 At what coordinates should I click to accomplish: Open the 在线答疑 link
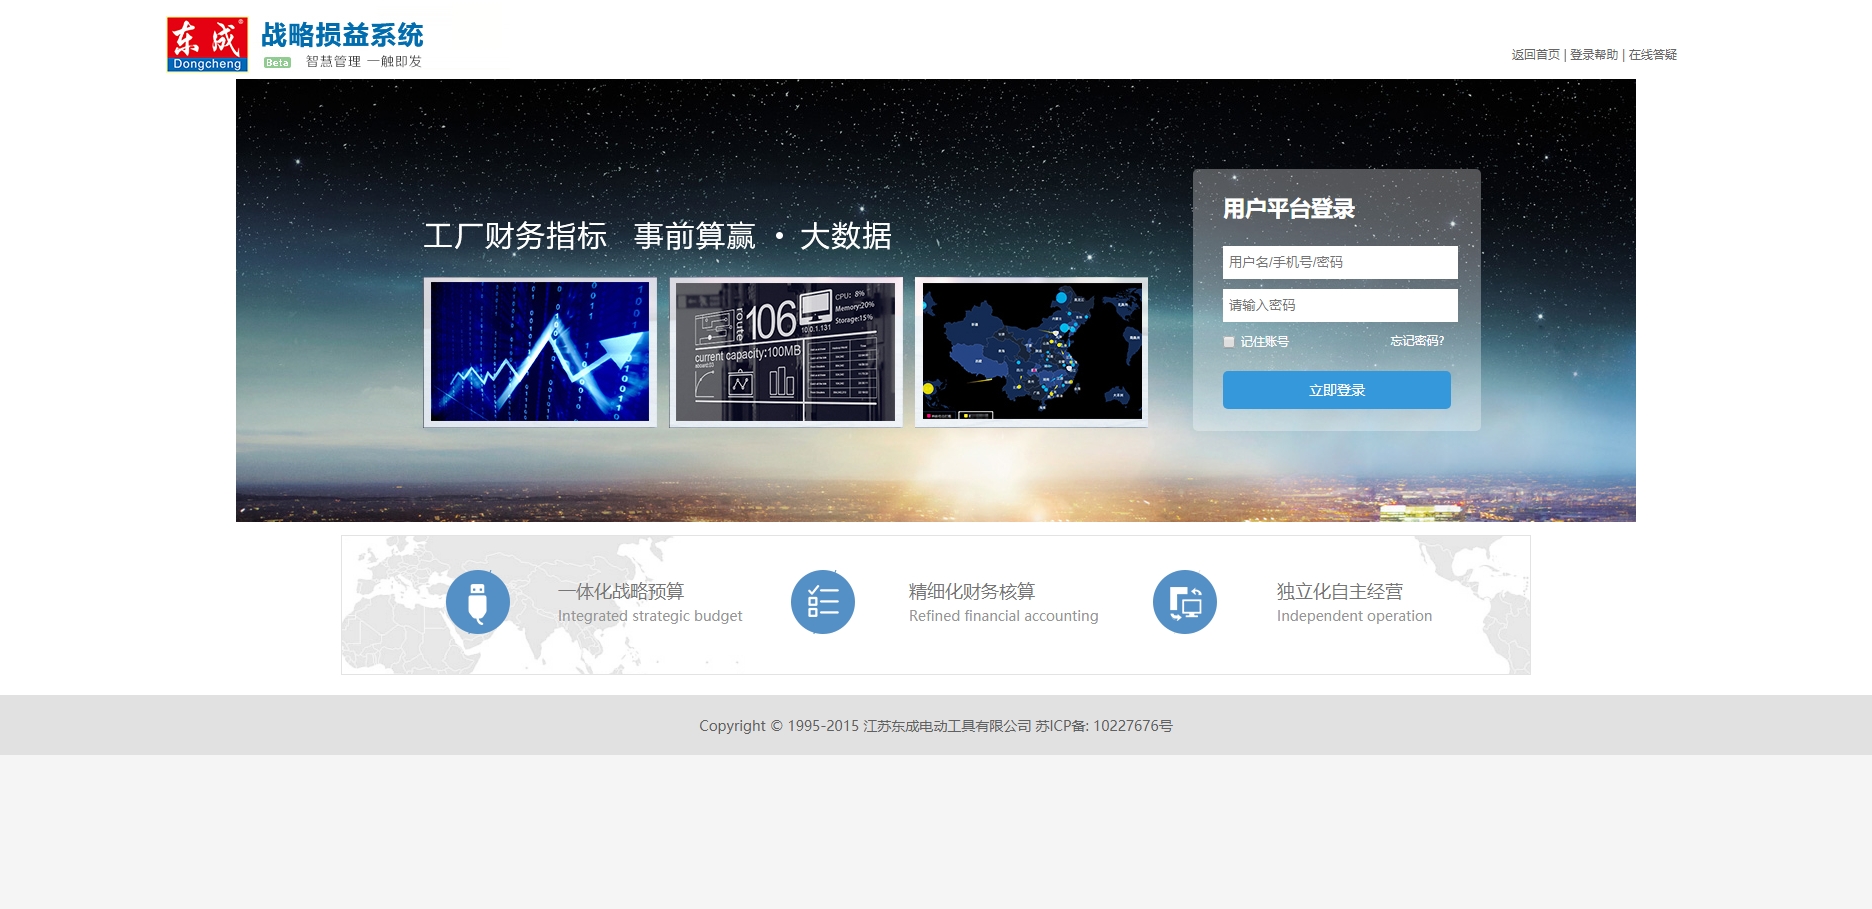[x=1653, y=55]
